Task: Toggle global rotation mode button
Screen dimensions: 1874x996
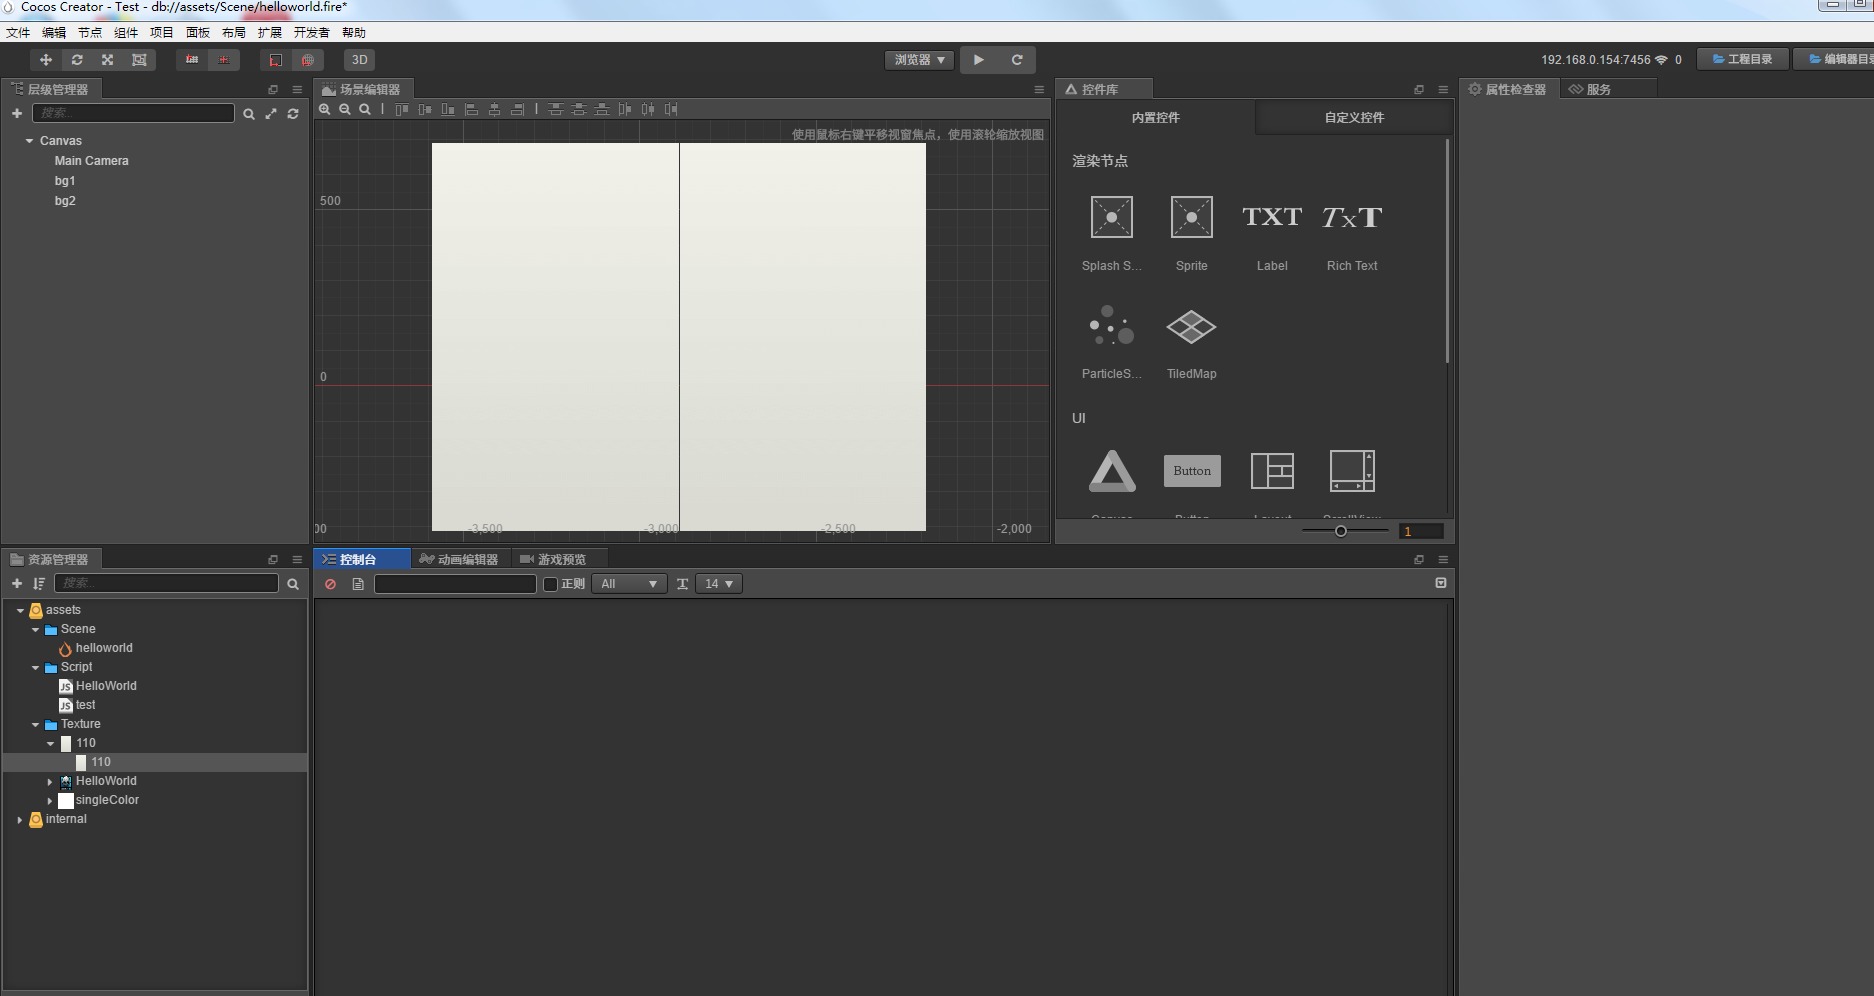Action: pyautogui.click(x=307, y=60)
